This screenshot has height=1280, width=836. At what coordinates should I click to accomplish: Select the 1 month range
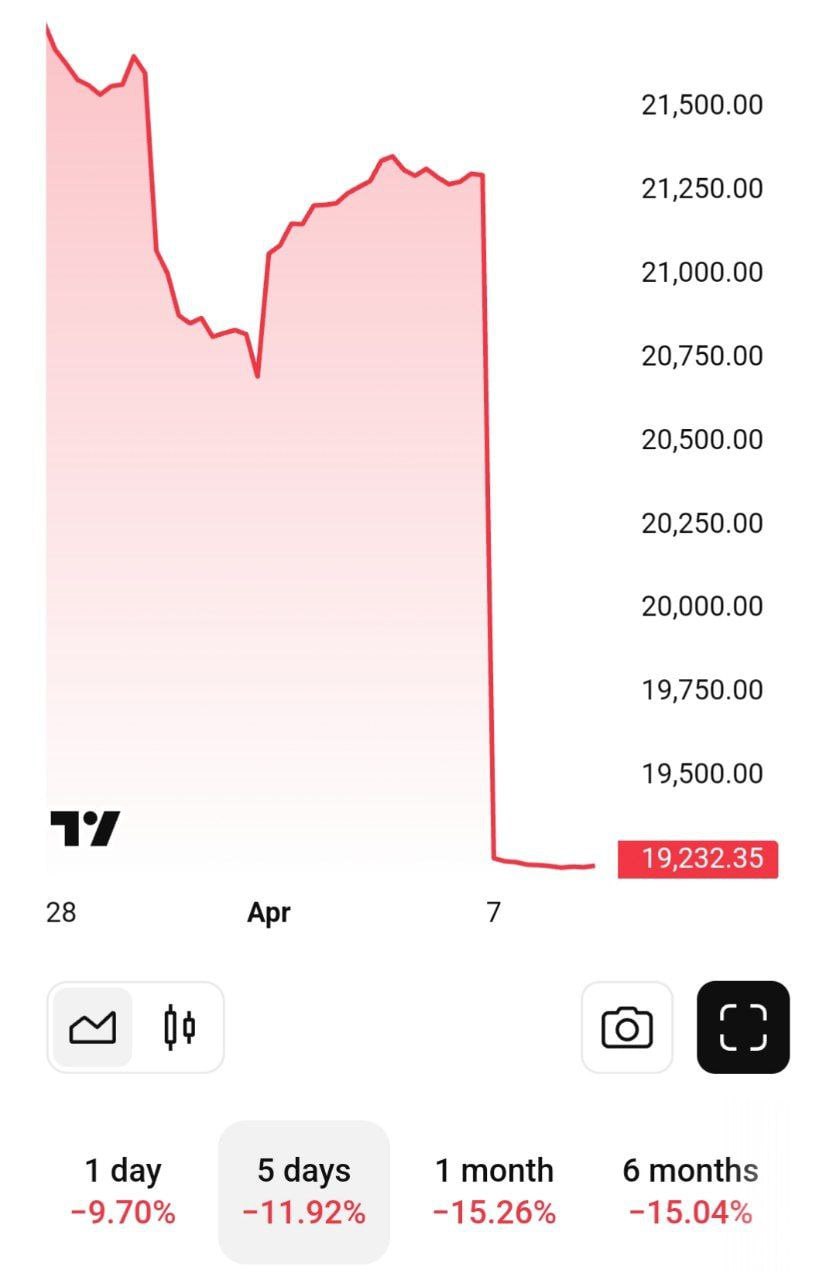494,1191
